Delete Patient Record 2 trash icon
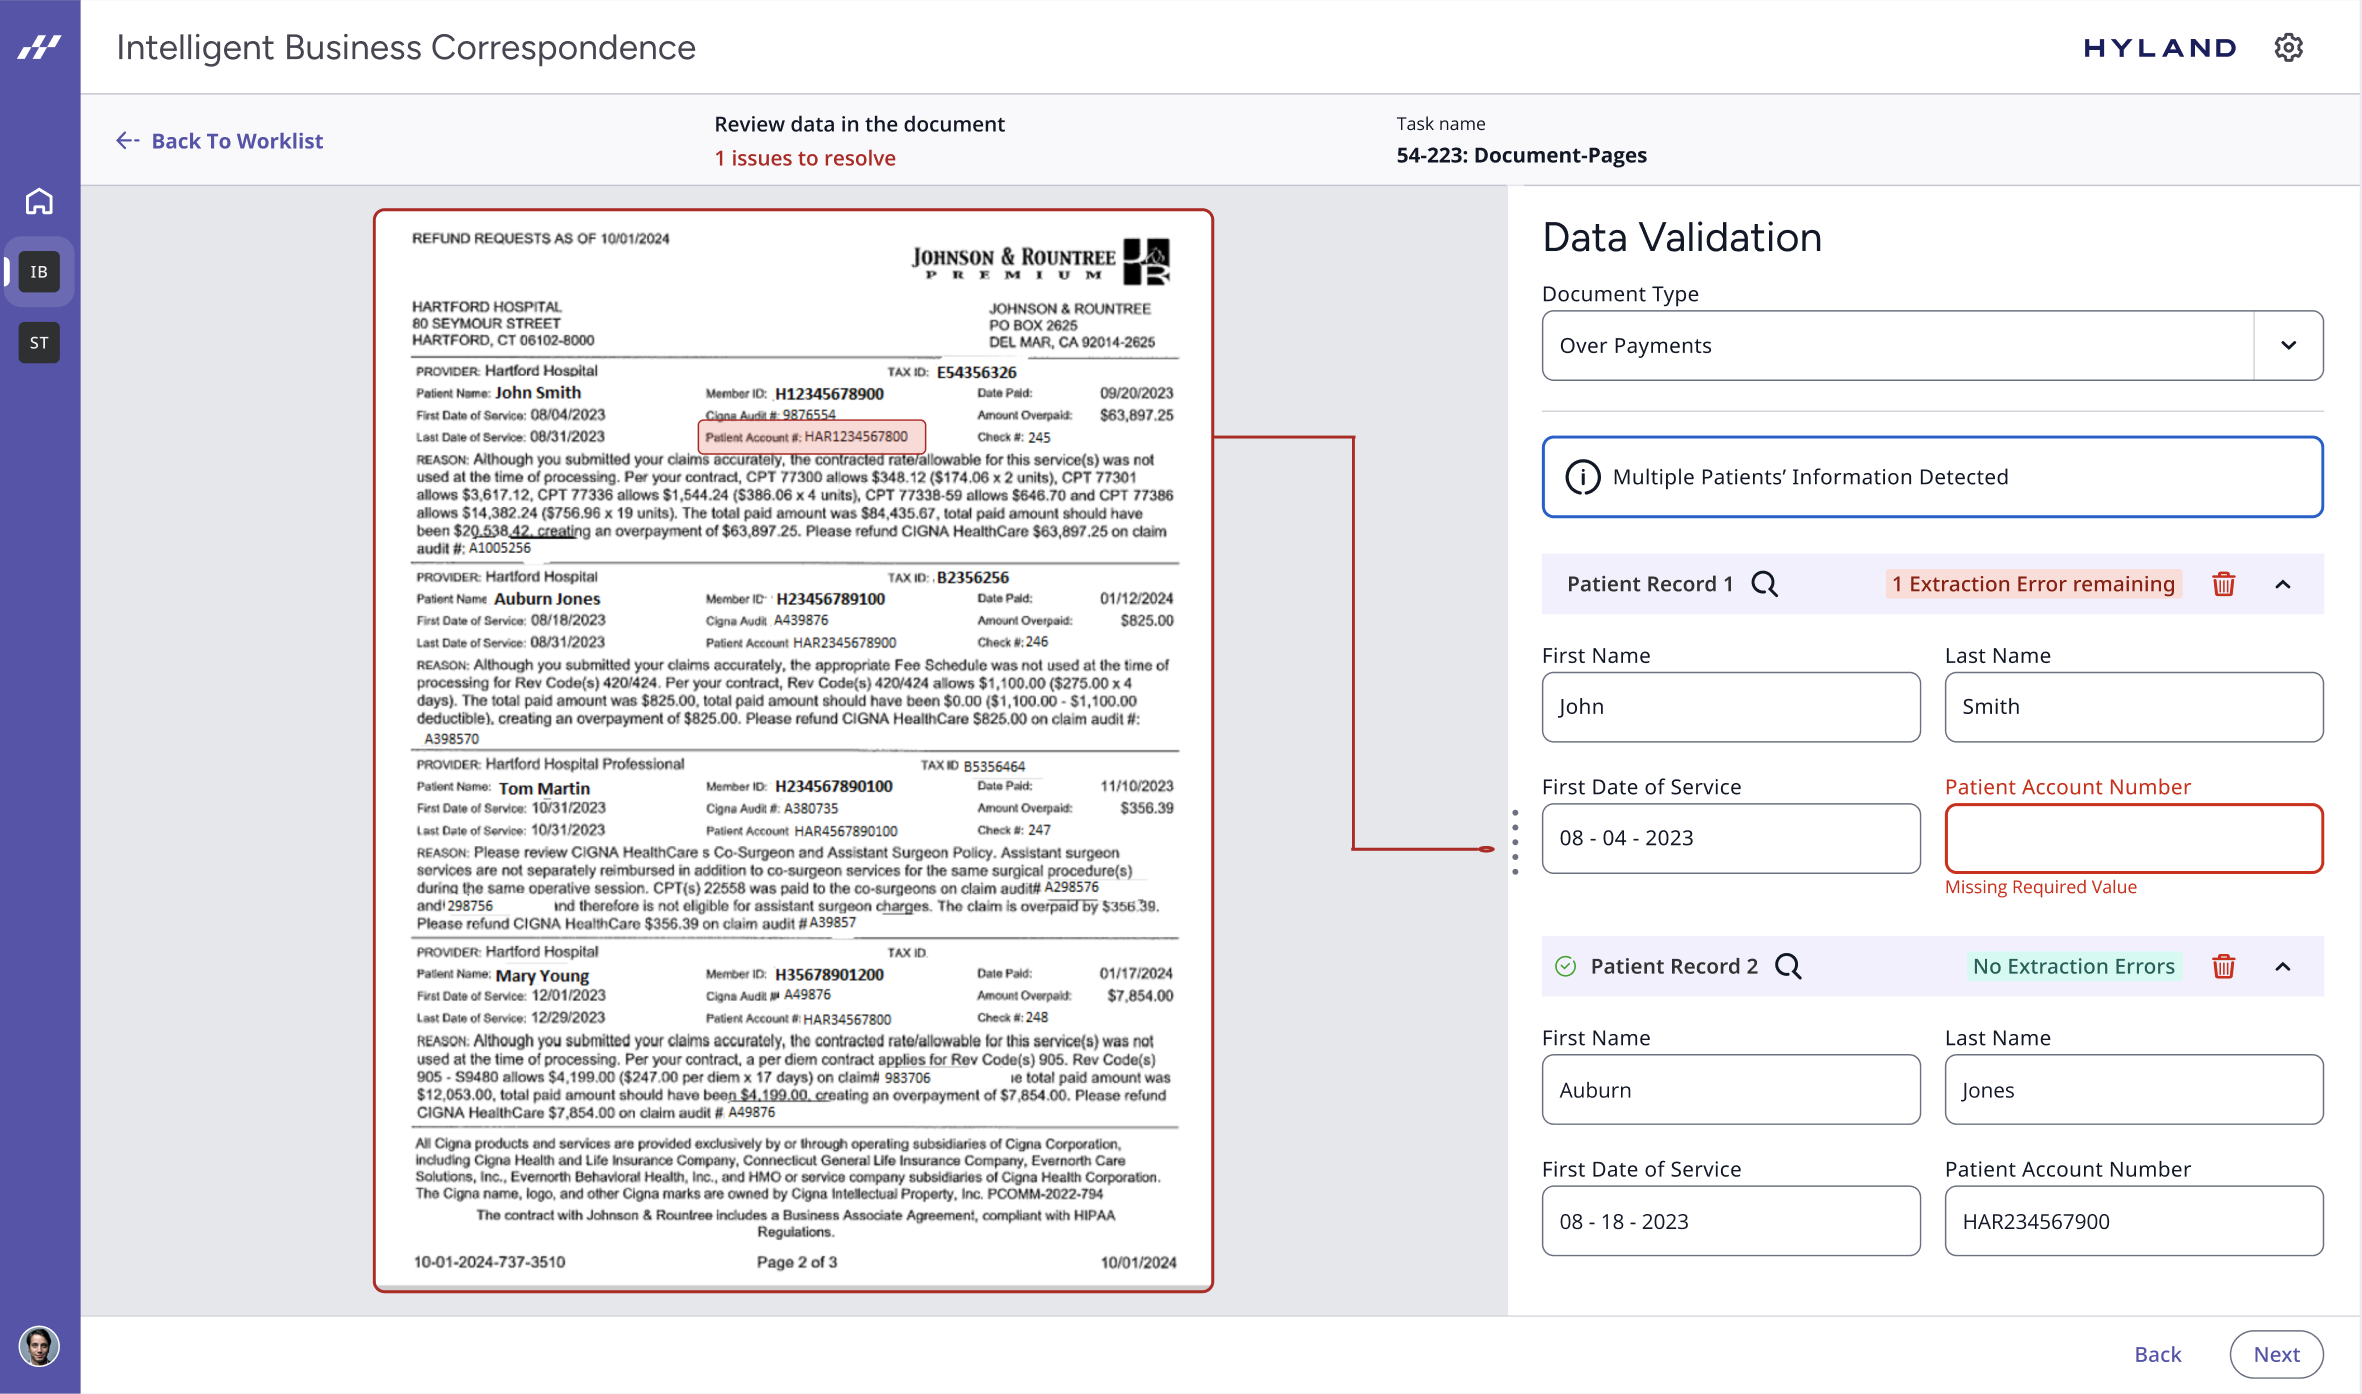 pyautogui.click(x=2223, y=966)
